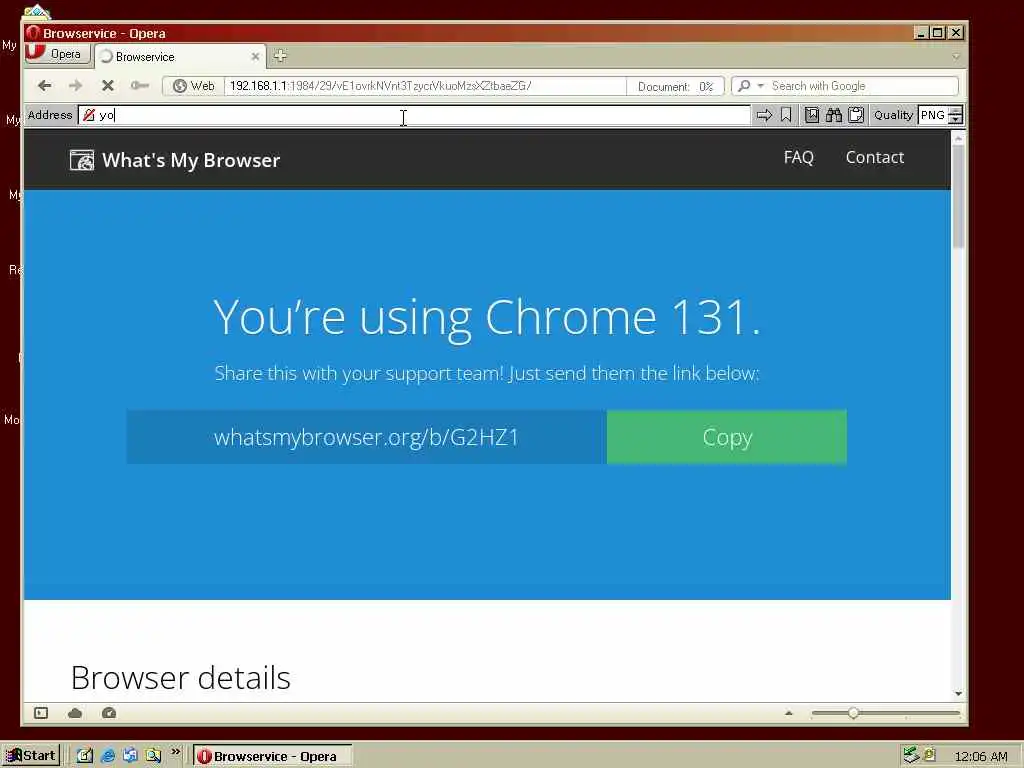1024x768 pixels.
Task: Open the closed tabs dropdown at tab bar end
Action: coord(955,57)
